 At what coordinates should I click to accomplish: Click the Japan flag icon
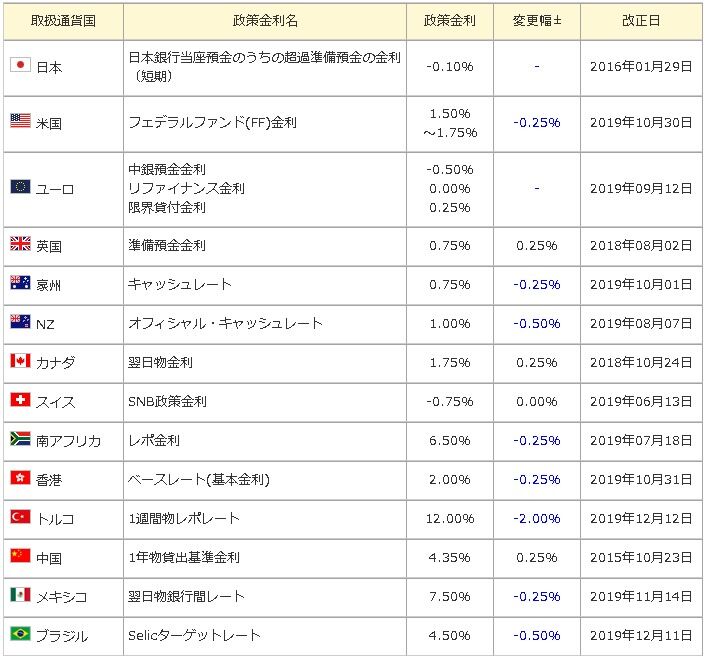pos(20,65)
